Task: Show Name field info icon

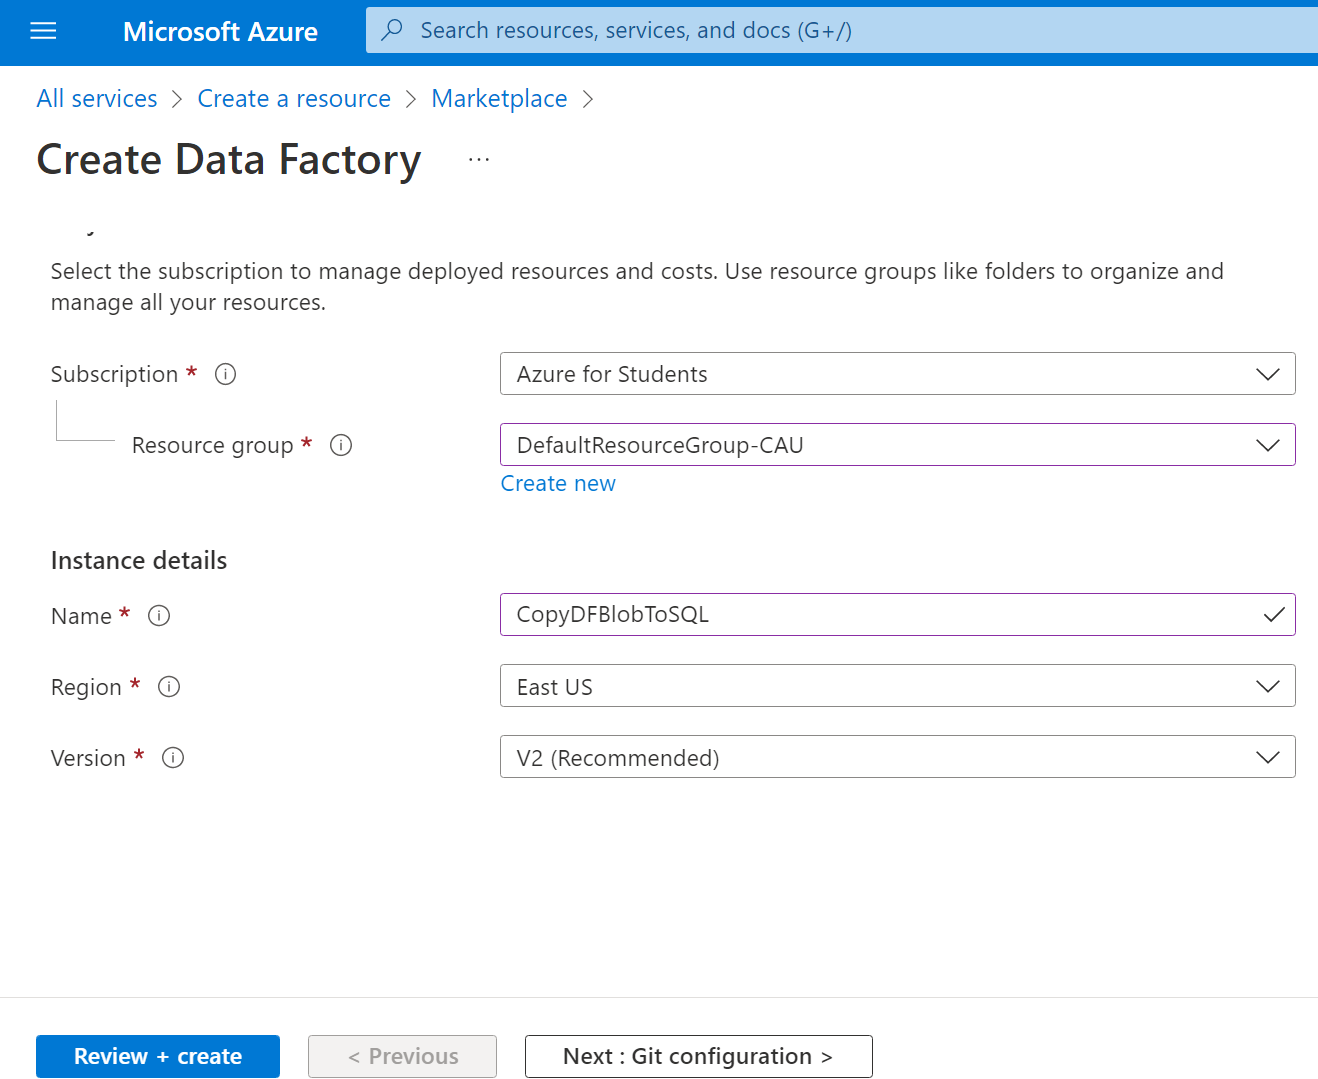Action: (x=159, y=616)
